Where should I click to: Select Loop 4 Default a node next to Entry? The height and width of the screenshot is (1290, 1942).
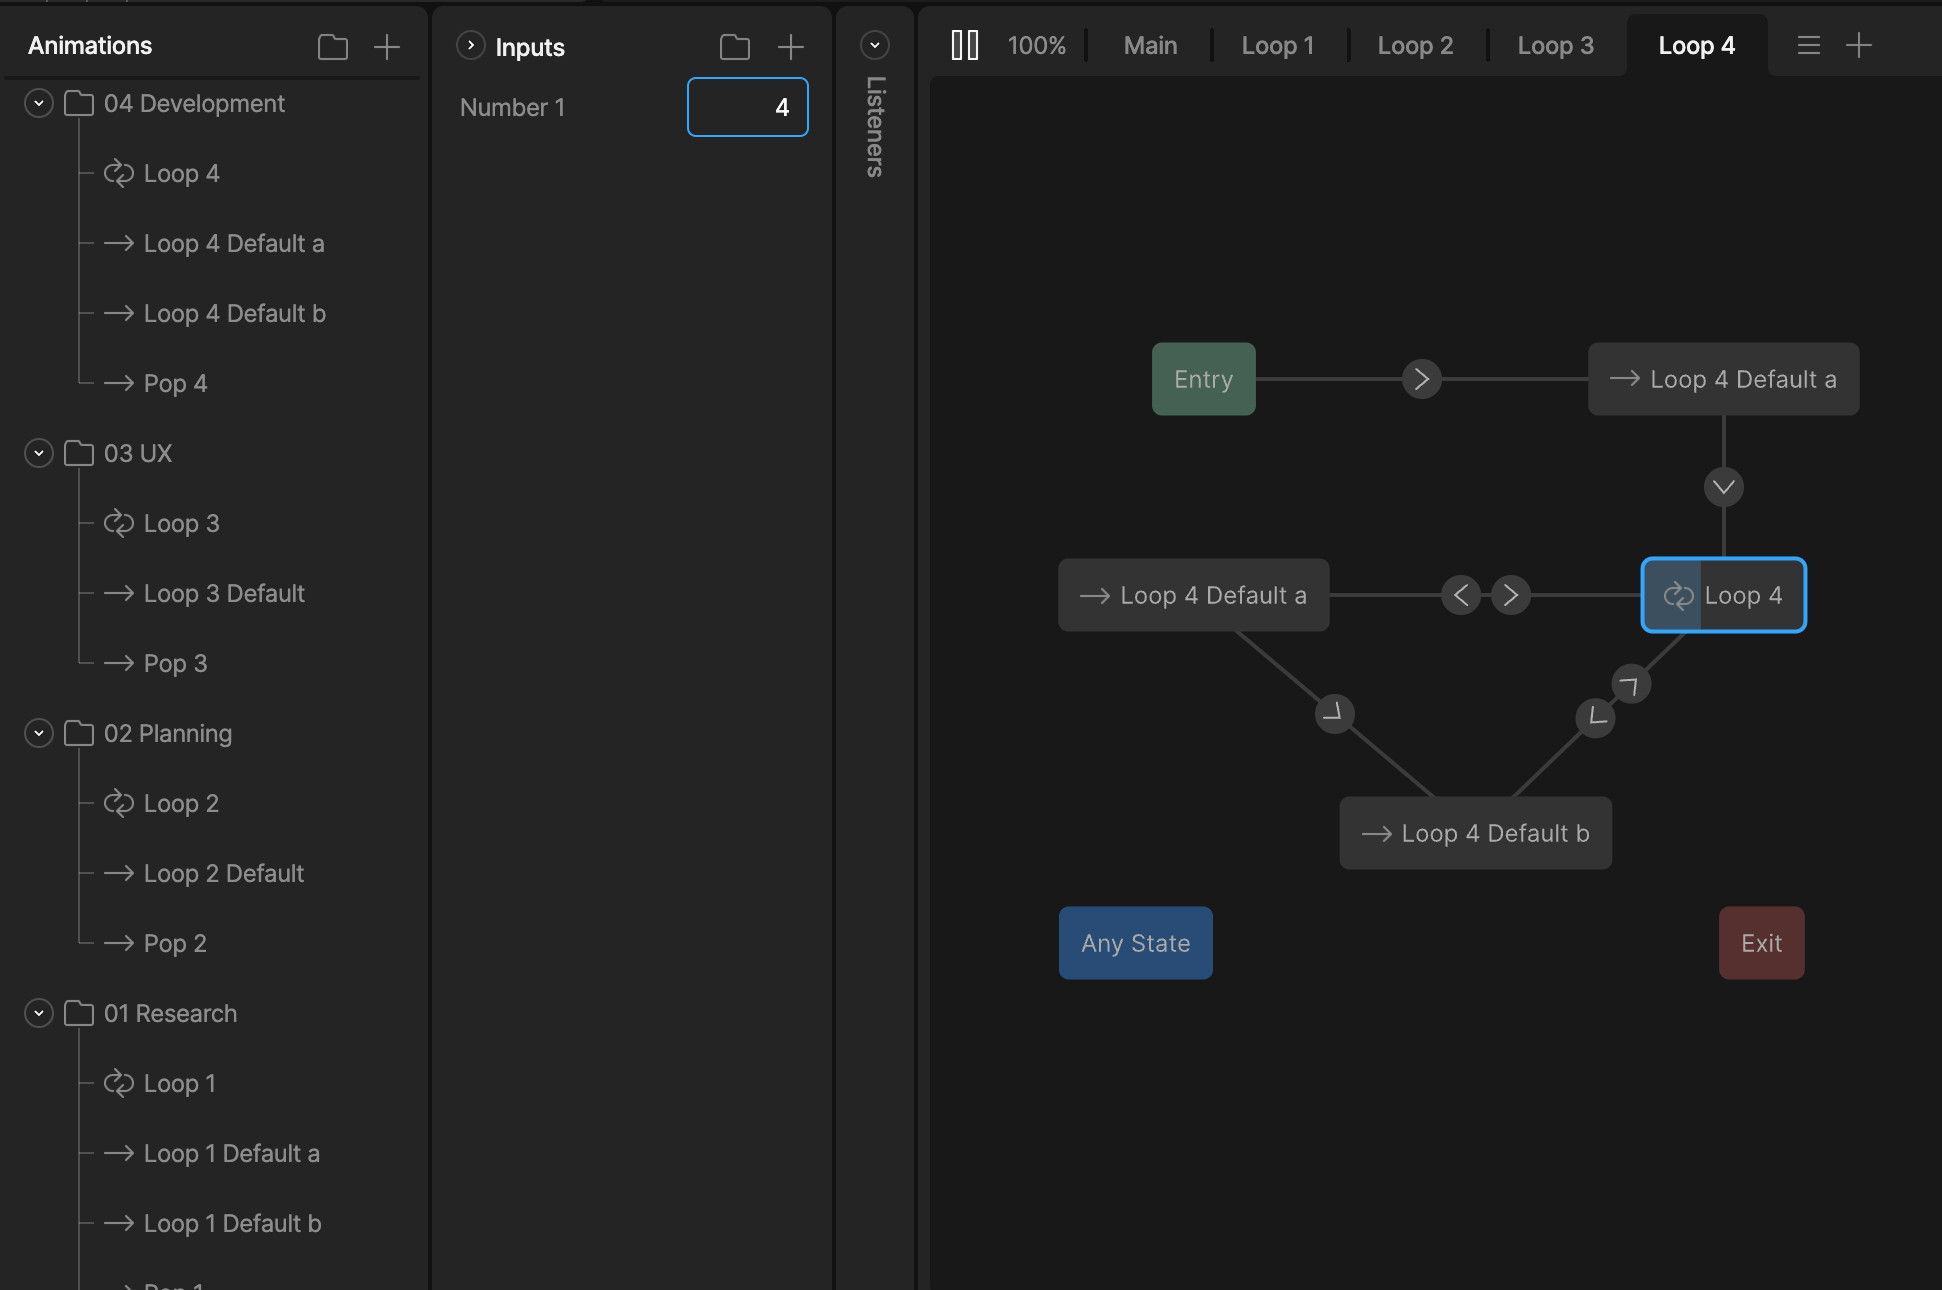coord(1723,379)
